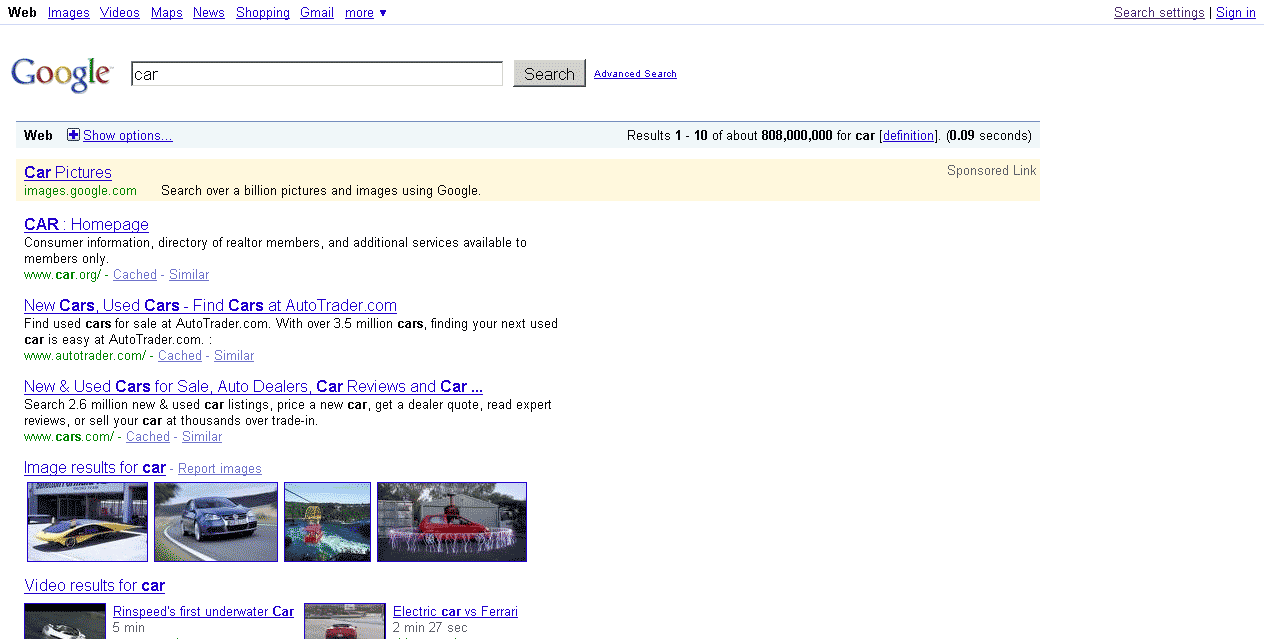View Cached copy of www.cars.com
Screen dimensions: 1264x639
(x=148, y=437)
